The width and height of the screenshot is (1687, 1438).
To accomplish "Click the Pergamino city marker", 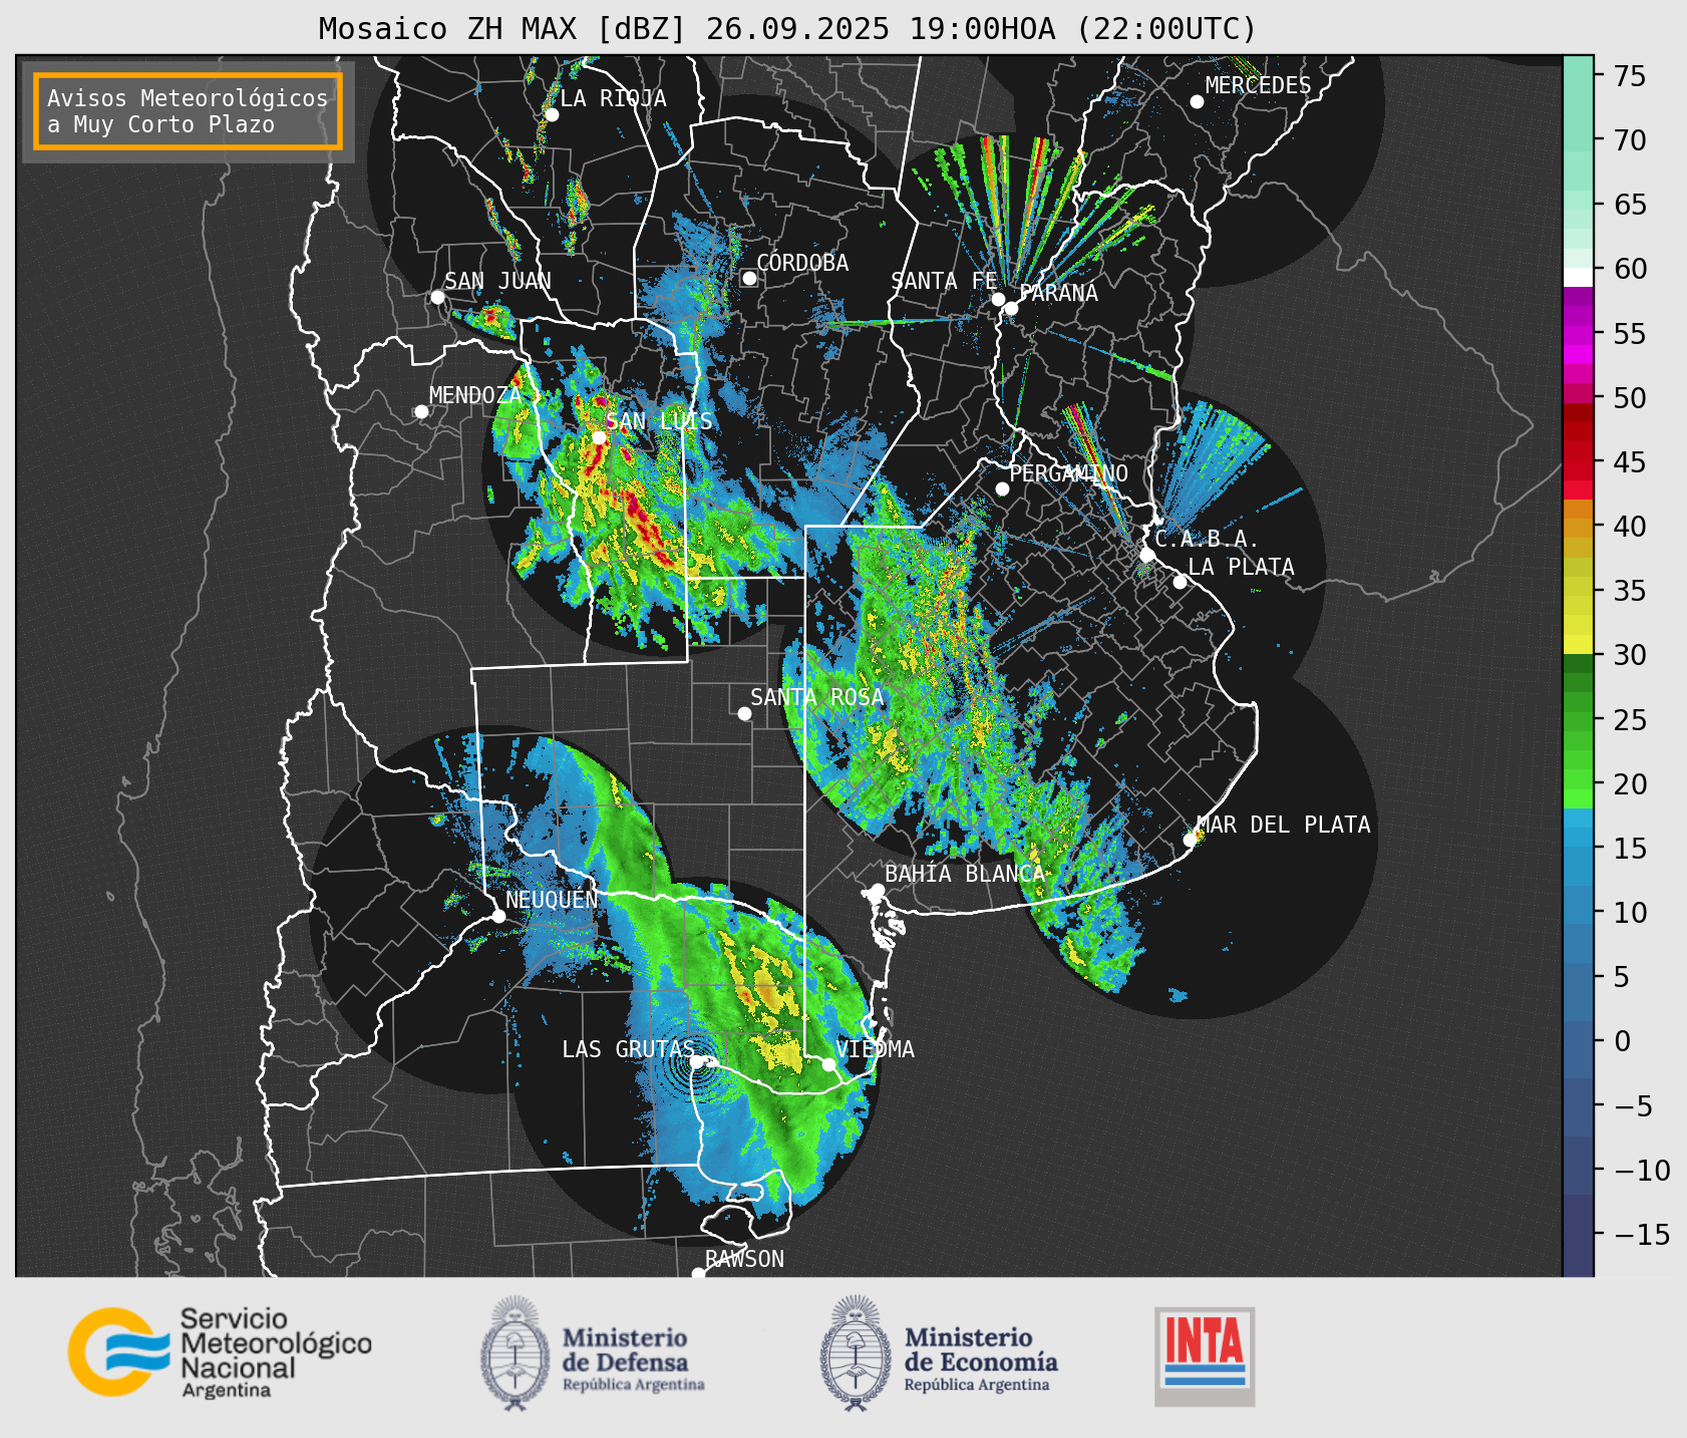I will coord(1002,489).
